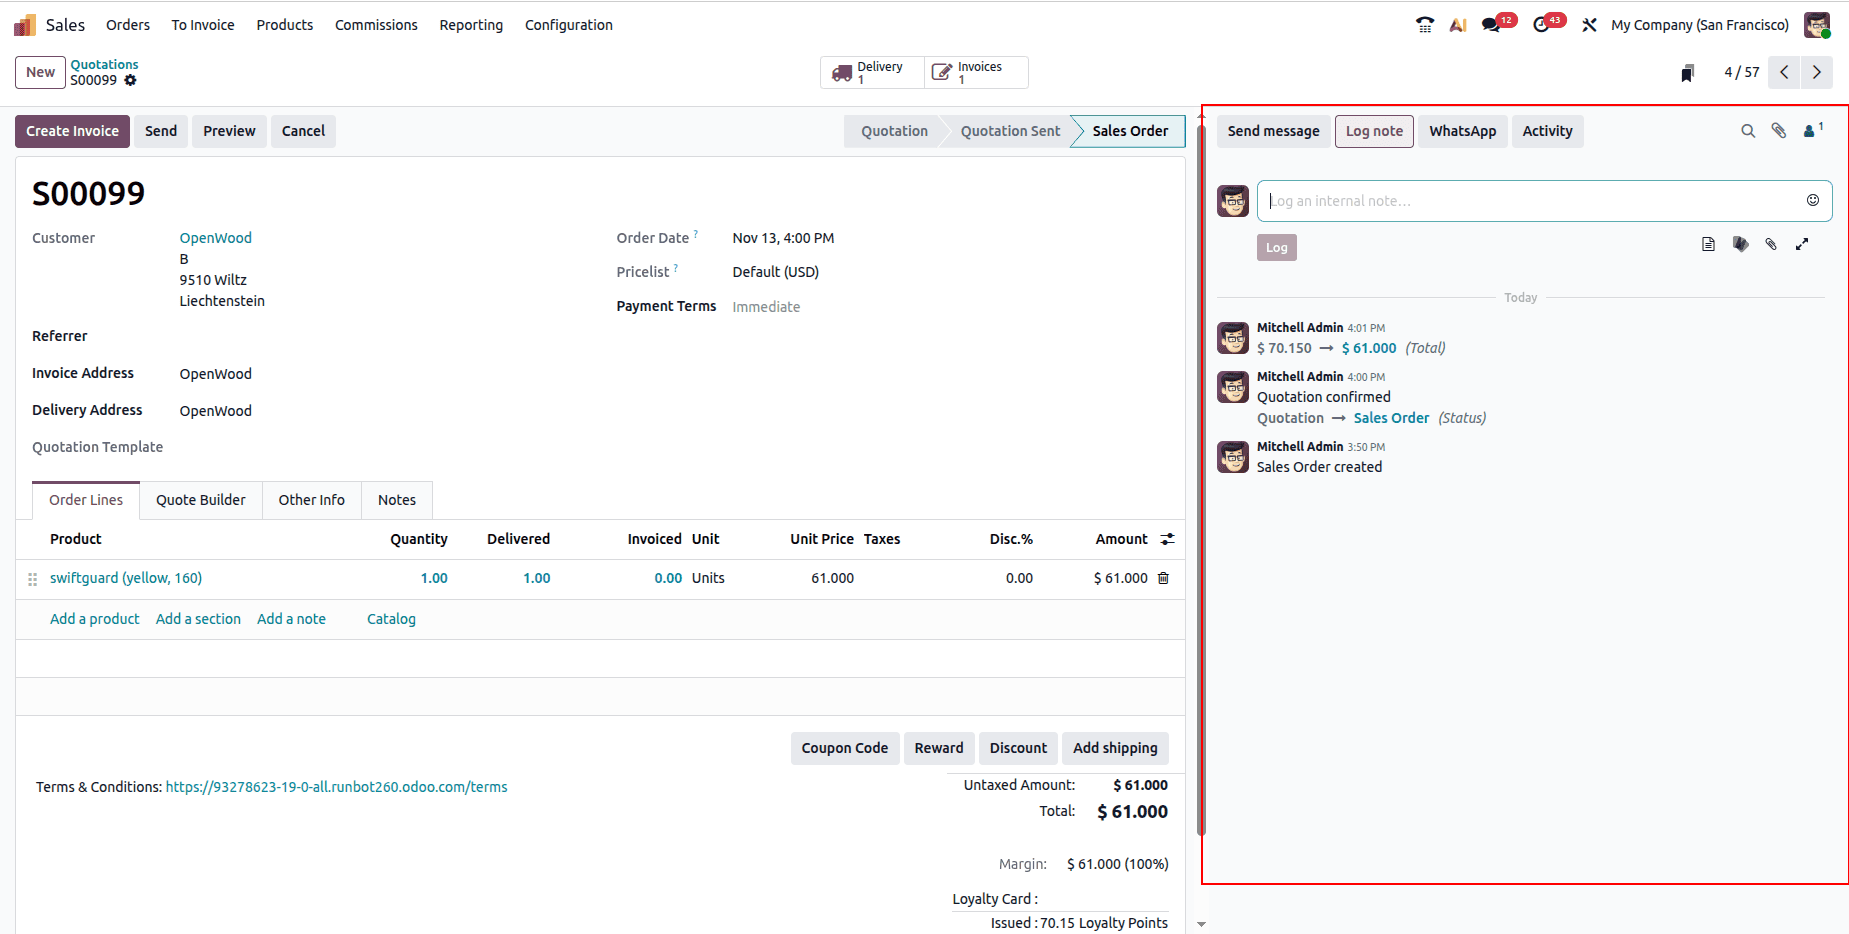This screenshot has width=1849, height=934.
Task: Launch the AI assistant icon
Action: point(1458,24)
